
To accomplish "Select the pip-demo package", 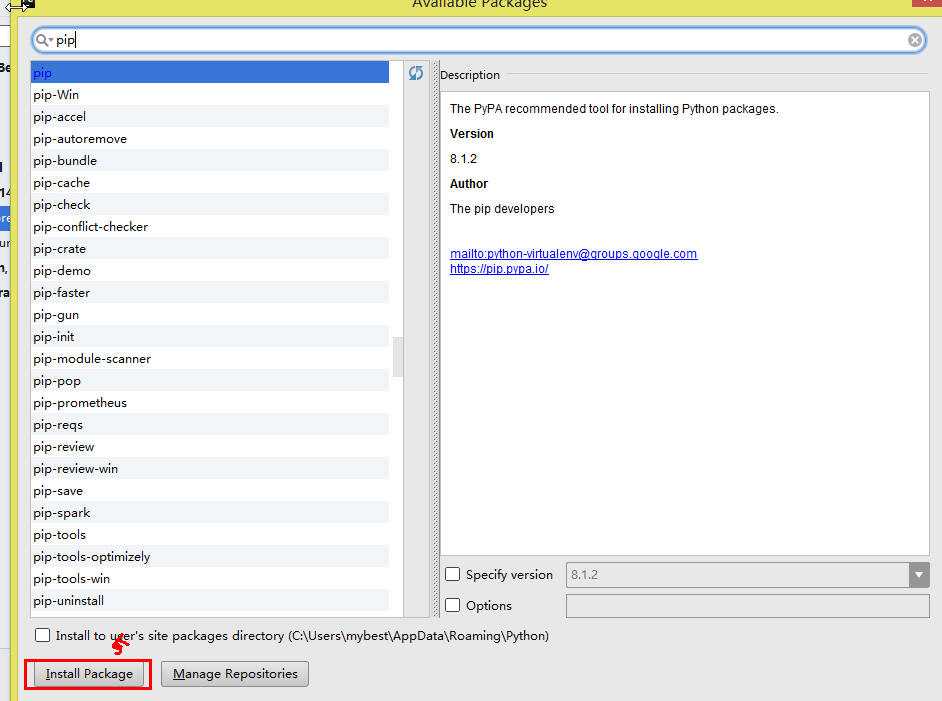I will [210, 271].
